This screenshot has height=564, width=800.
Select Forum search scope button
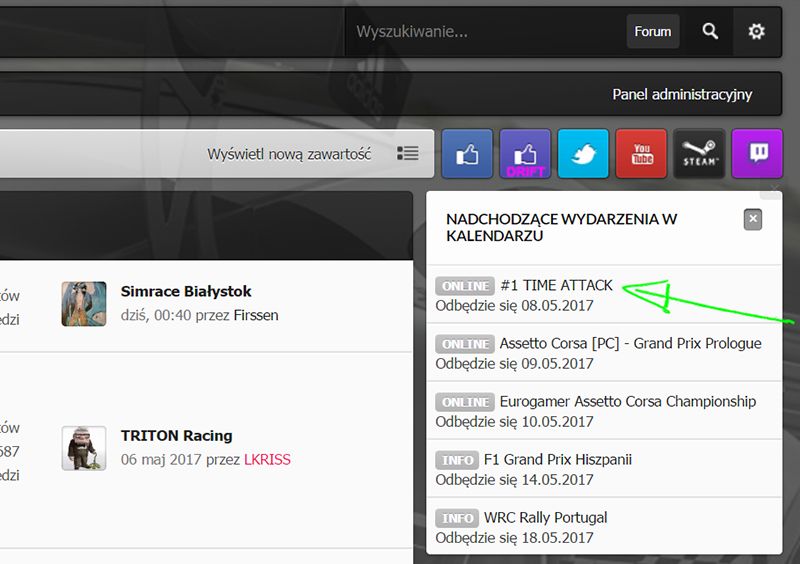[x=653, y=32]
